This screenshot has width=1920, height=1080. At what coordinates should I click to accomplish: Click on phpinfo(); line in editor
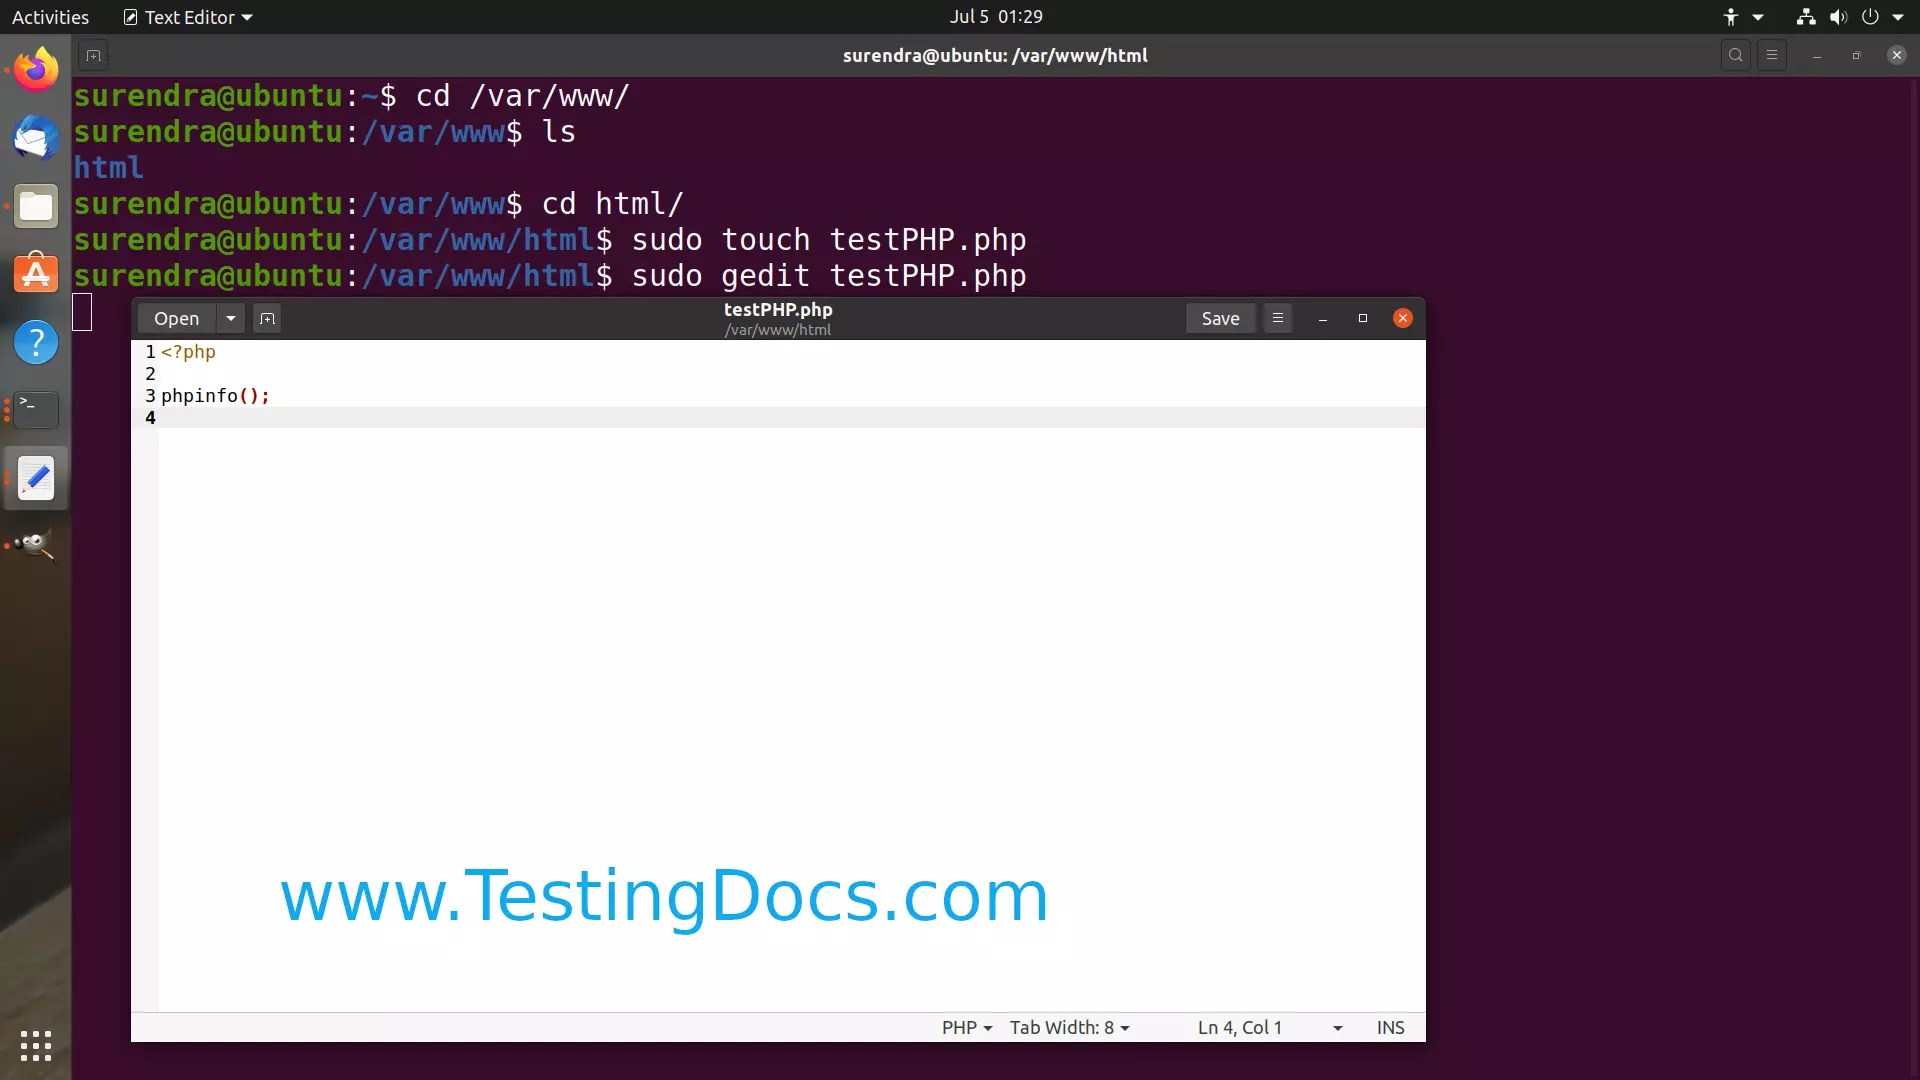pos(215,396)
